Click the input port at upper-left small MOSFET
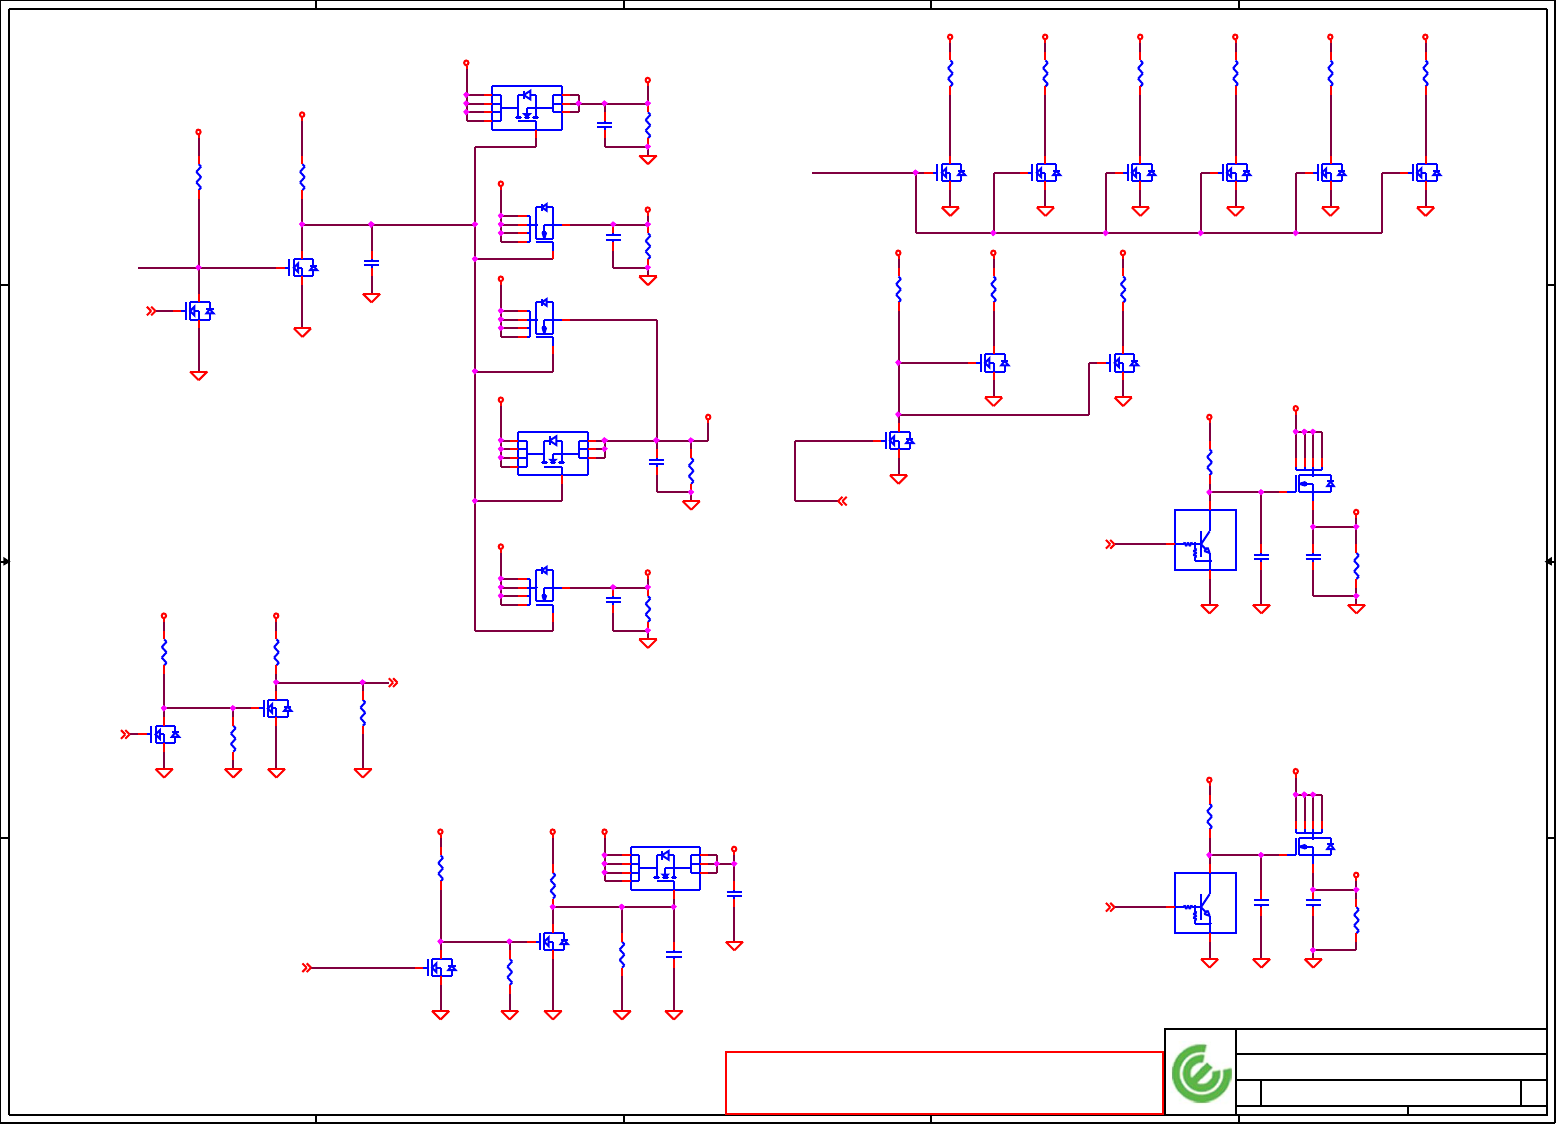1556x1124 pixels. pos(151,311)
